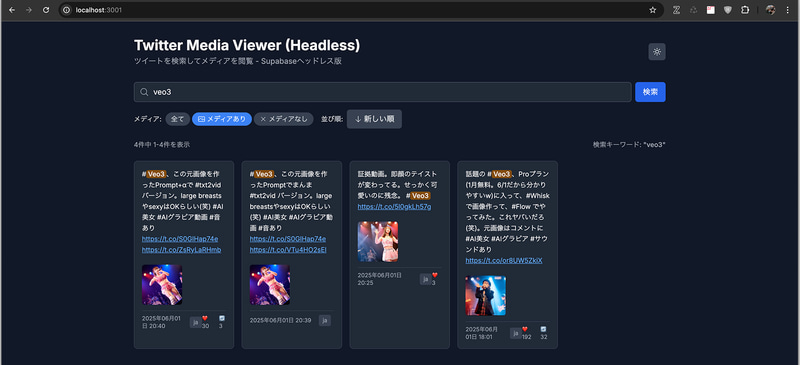Reload the localhost:3001 page
This screenshot has width=800, height=365.
click(x=46, y=10)
